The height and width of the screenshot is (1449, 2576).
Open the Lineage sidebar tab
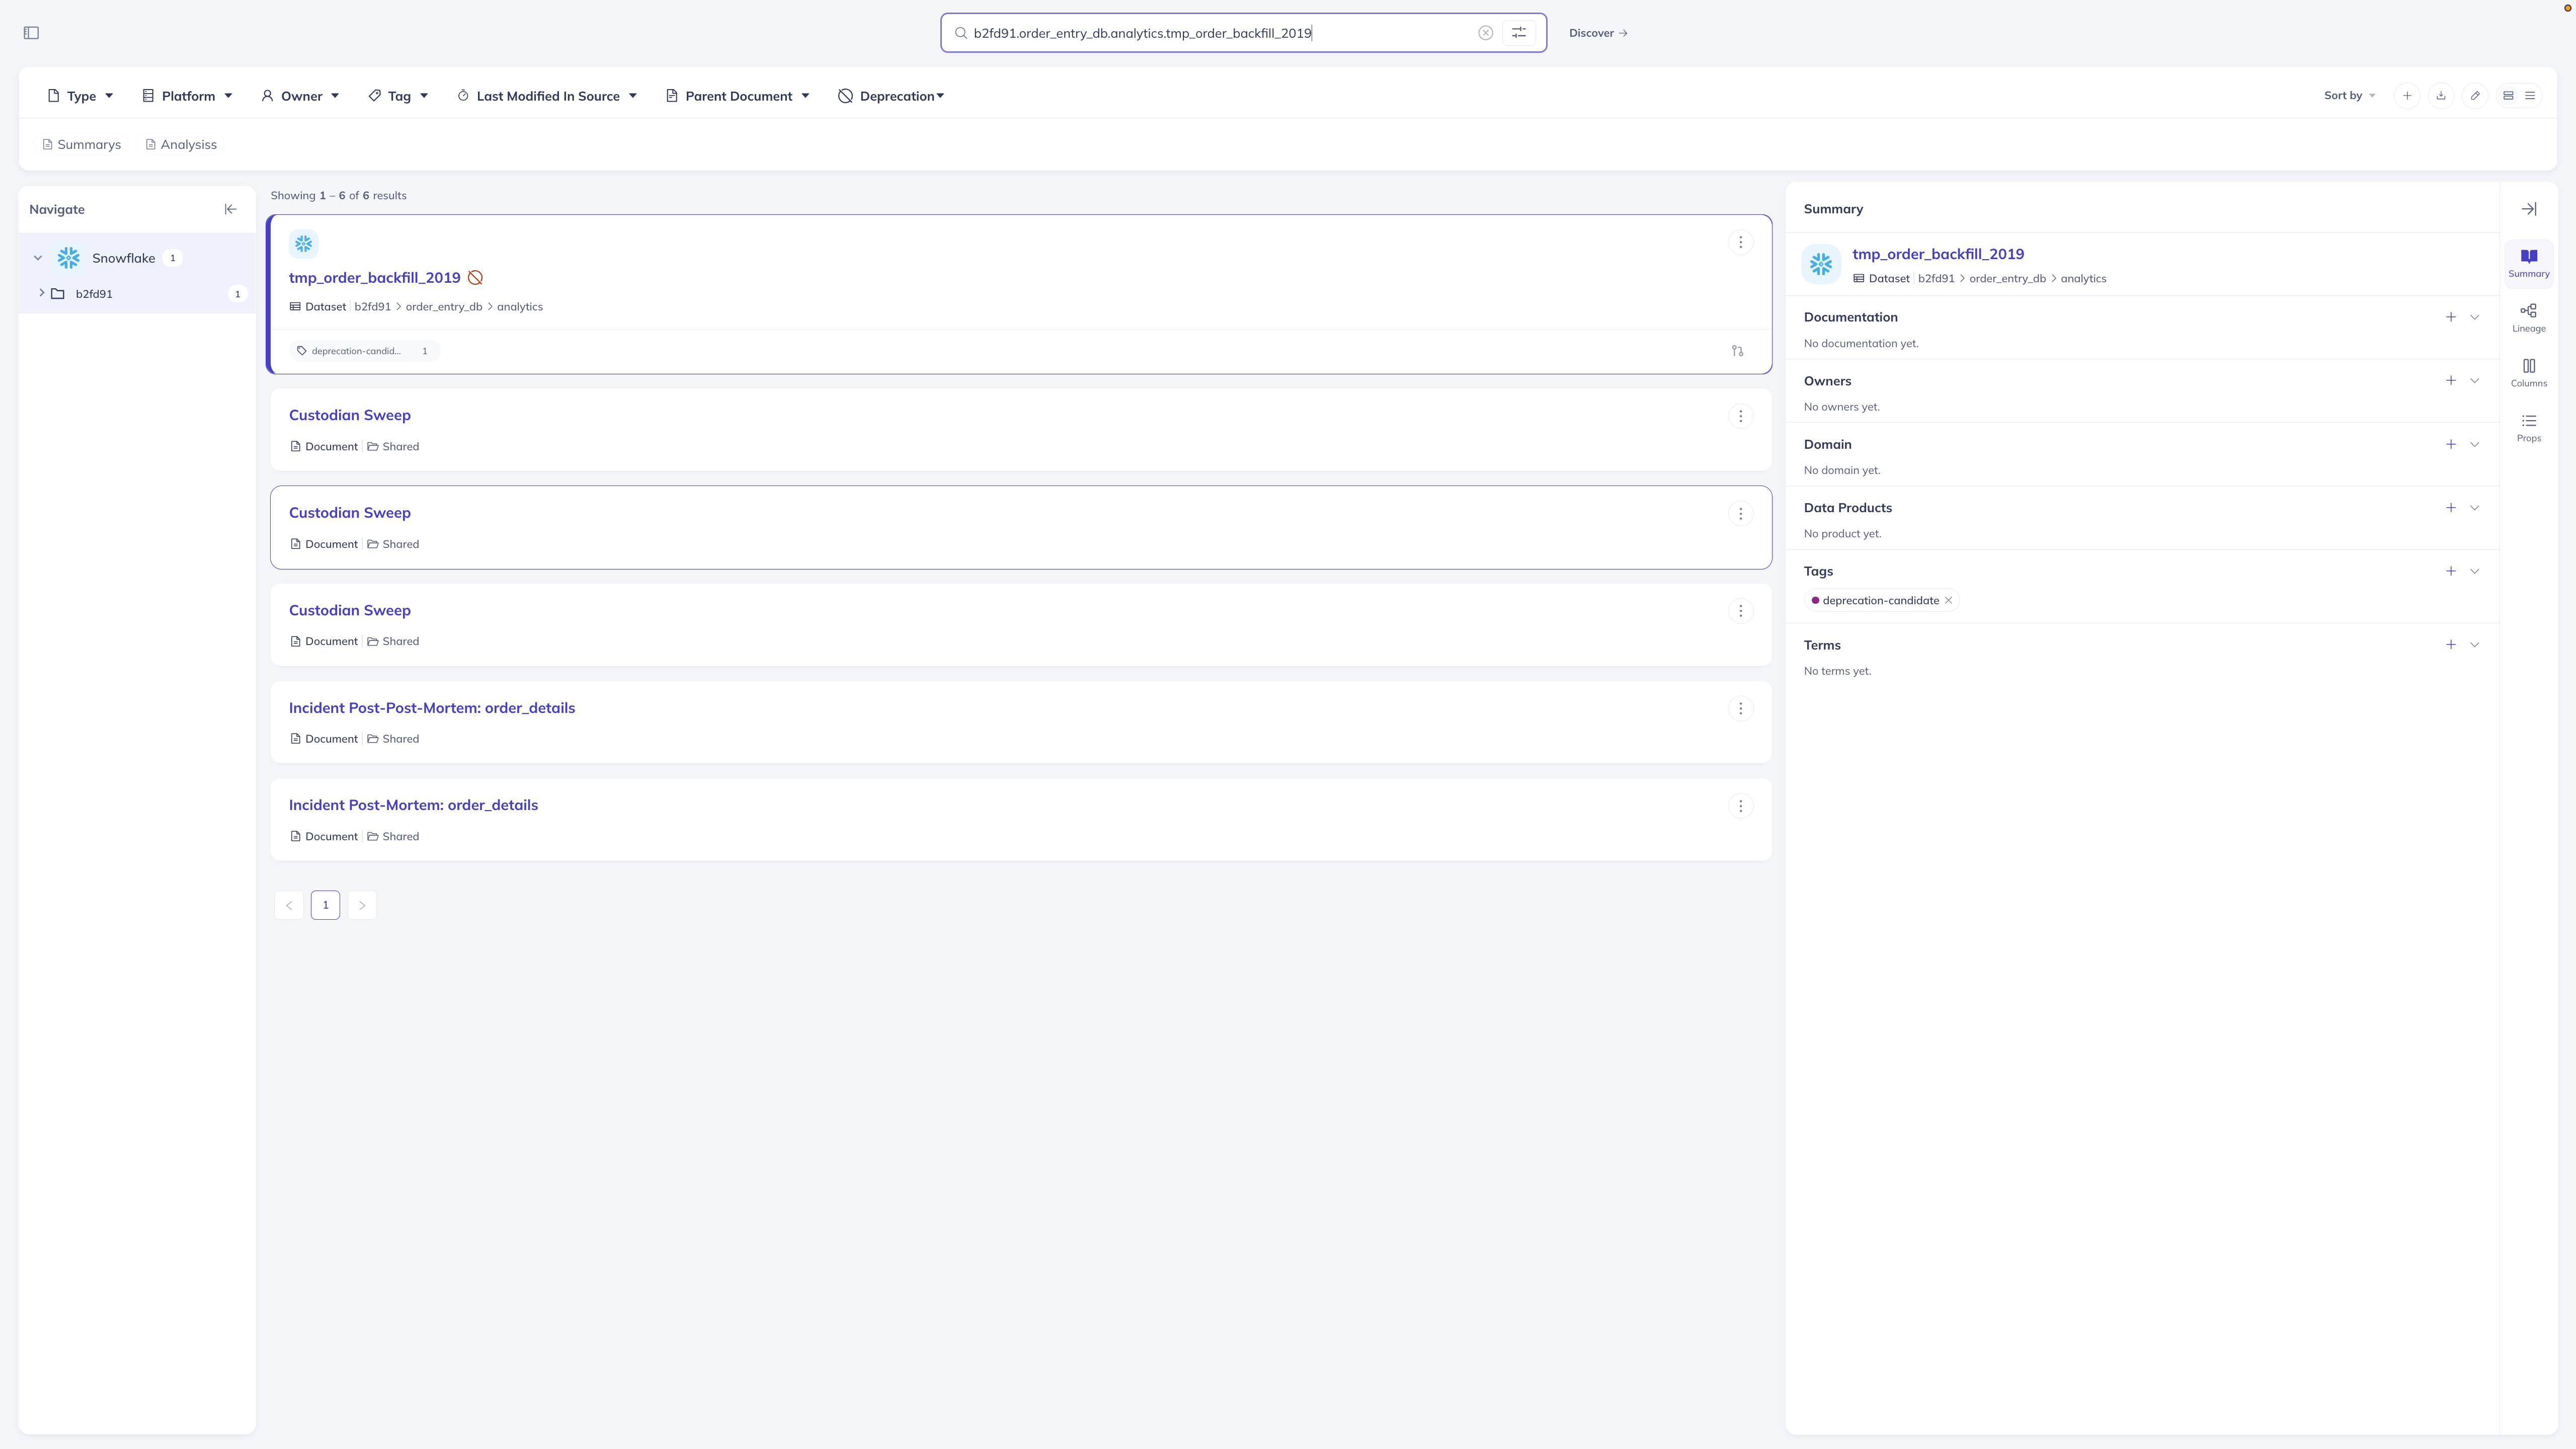pyautogui.click(x=2528, y=318)
